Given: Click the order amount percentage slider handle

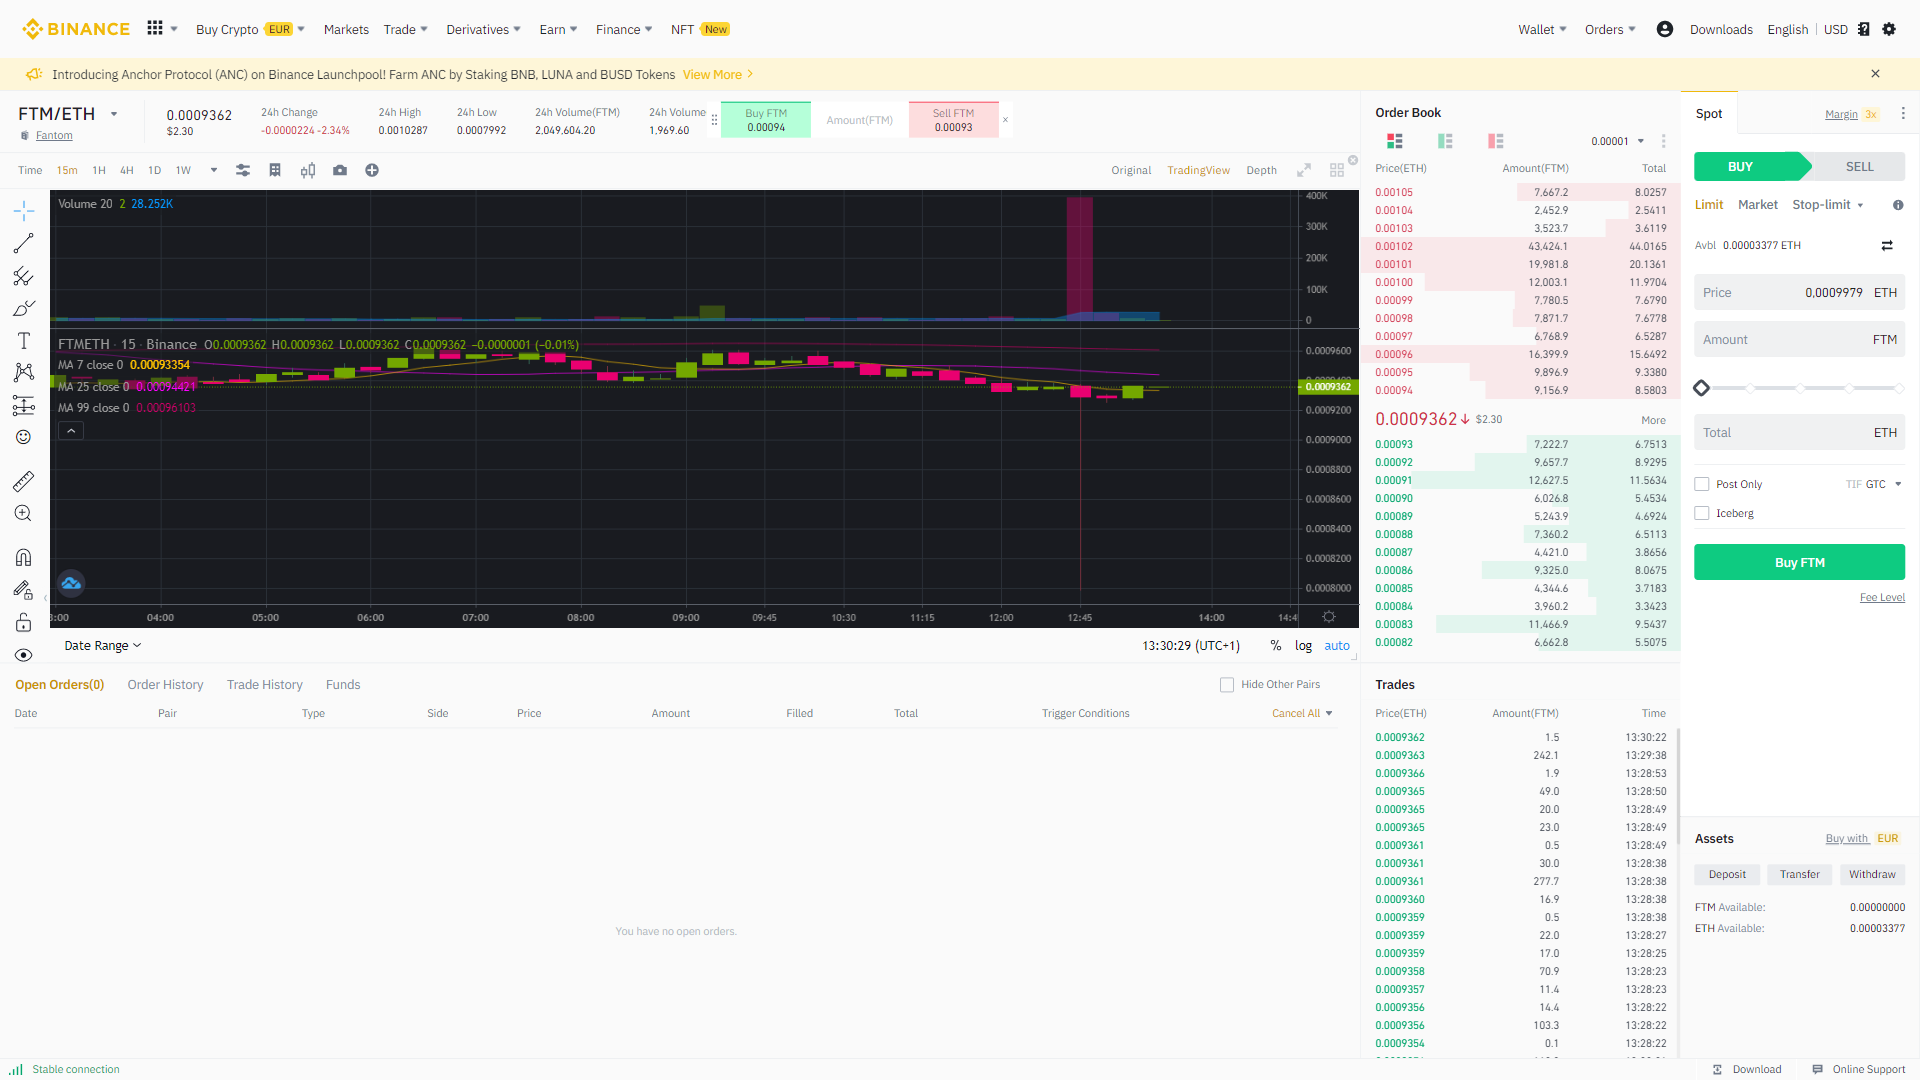Looking at the screenshot, I should pyautogui.click(x=1702, y=388).
